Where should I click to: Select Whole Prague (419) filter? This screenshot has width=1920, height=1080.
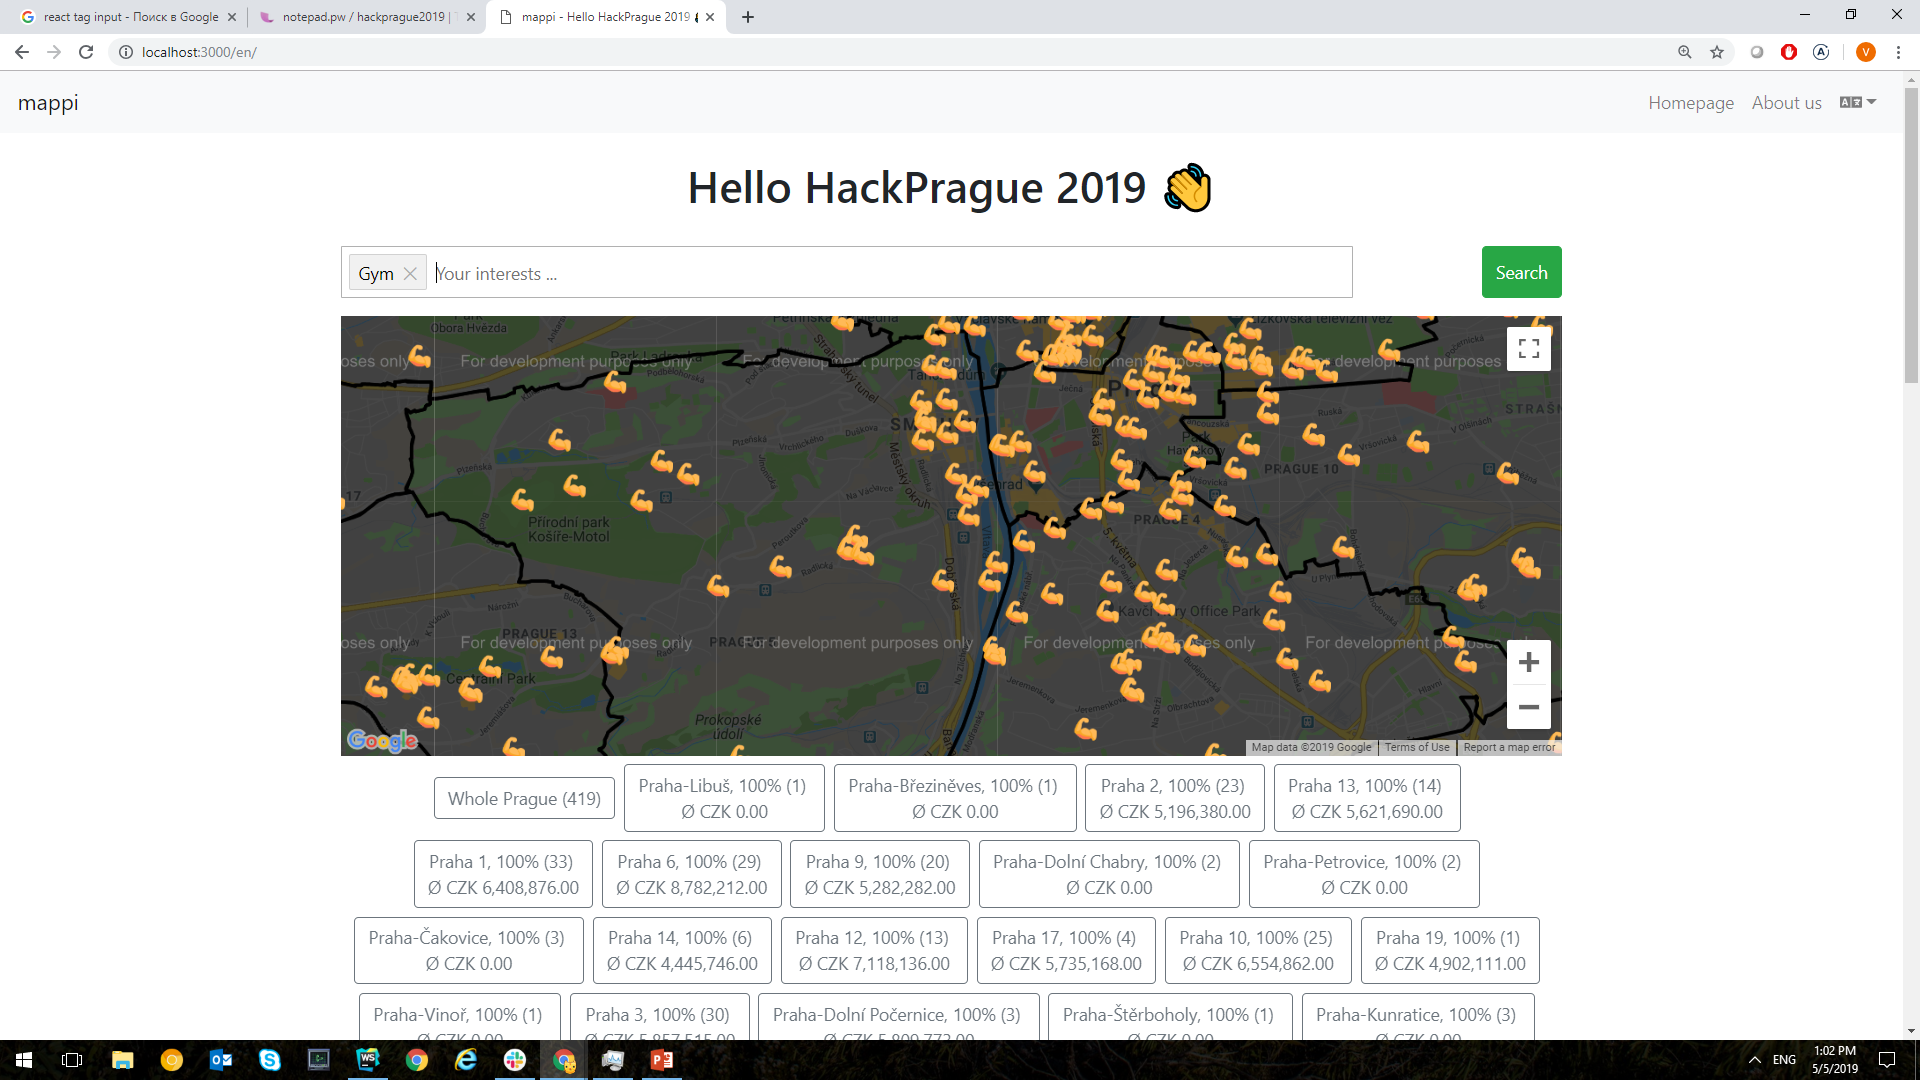click(524, 798)
